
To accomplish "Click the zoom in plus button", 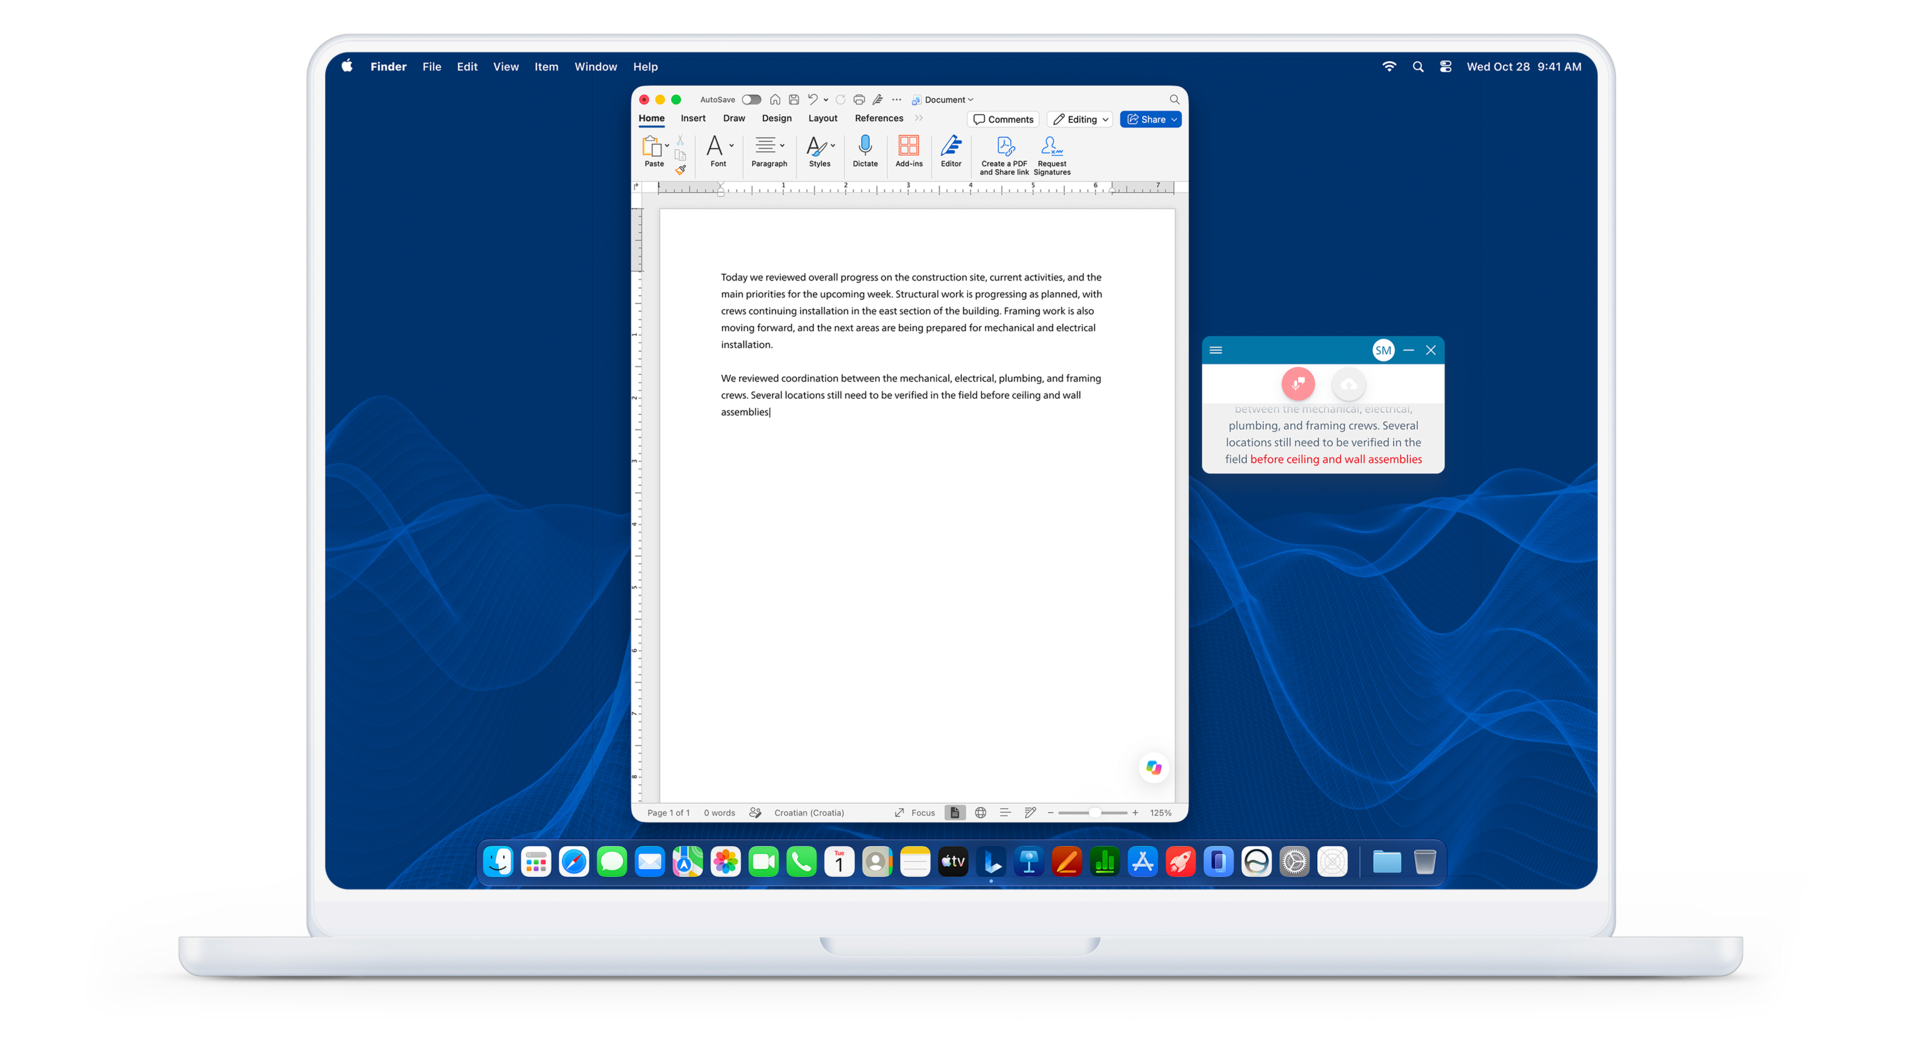I will [1135, 813].
